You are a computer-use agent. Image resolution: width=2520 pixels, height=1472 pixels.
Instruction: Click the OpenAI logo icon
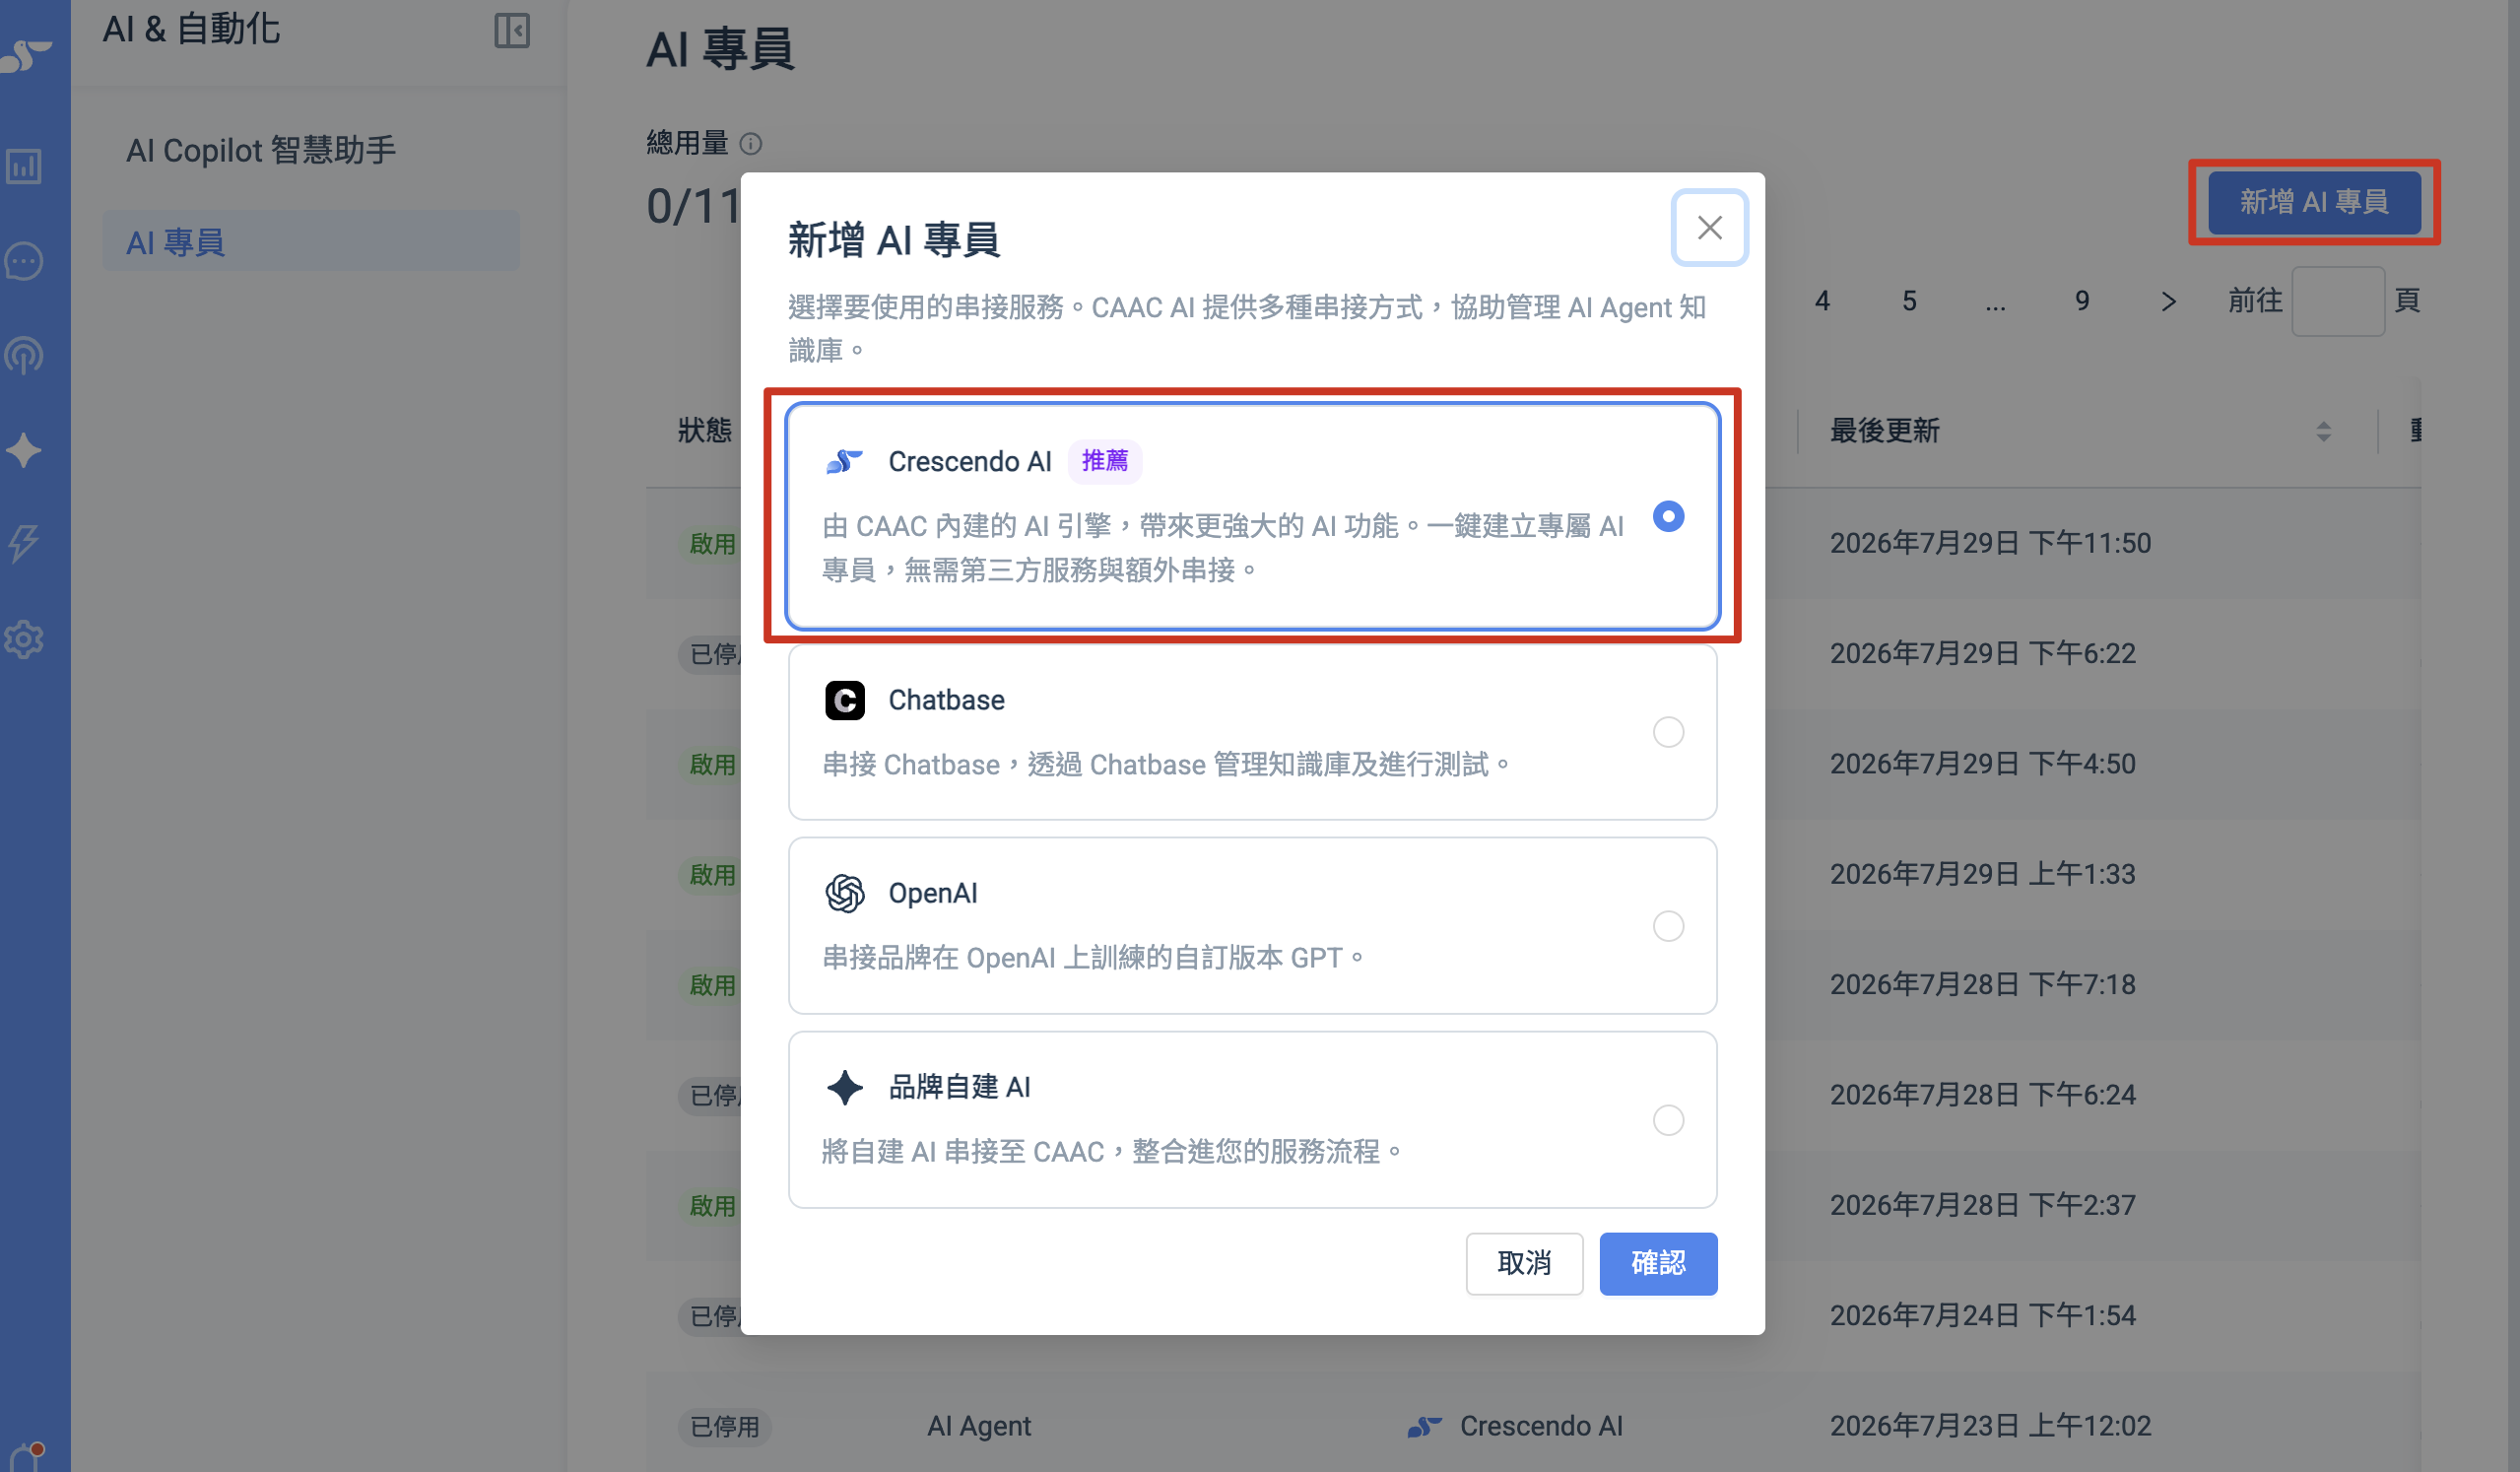click(x=844, y=893)
